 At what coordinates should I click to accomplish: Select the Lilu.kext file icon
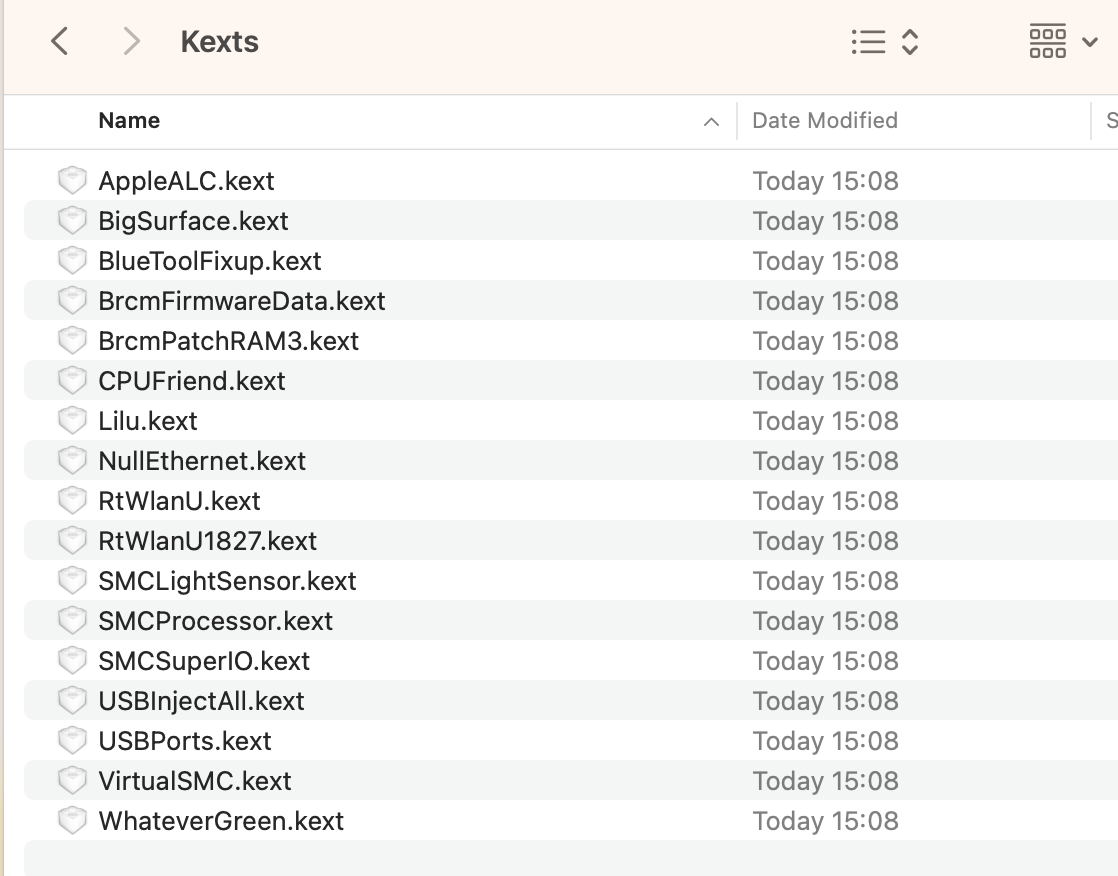(72, 420)
